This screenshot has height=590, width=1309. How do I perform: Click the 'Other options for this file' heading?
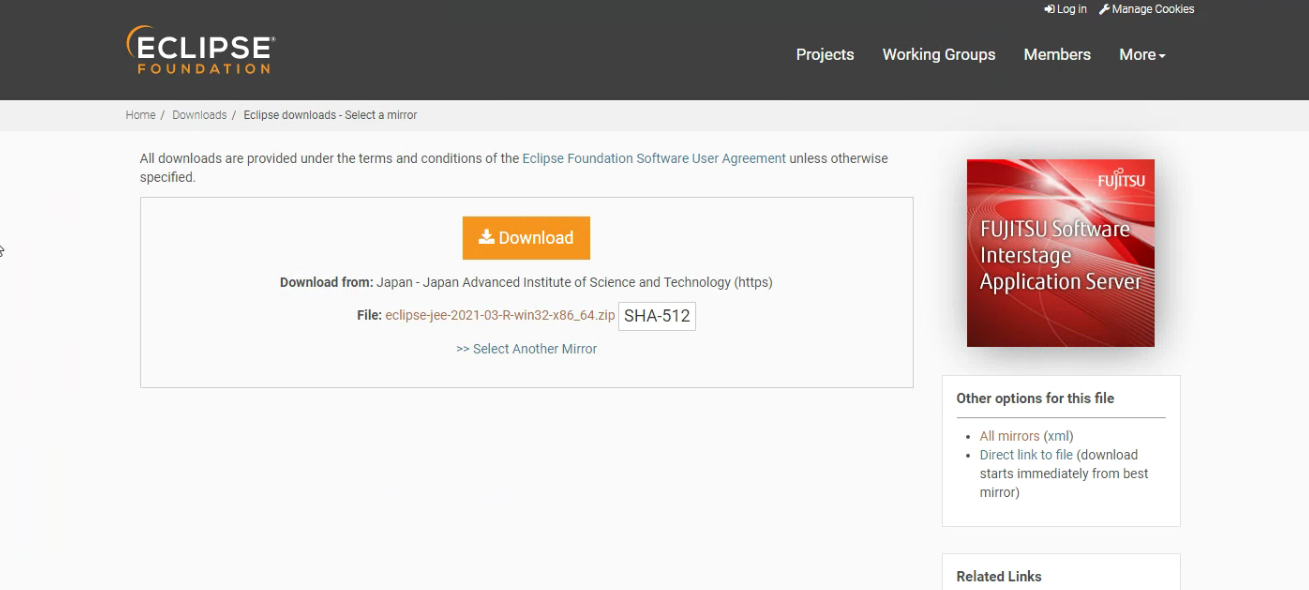tap(1035, 398)
